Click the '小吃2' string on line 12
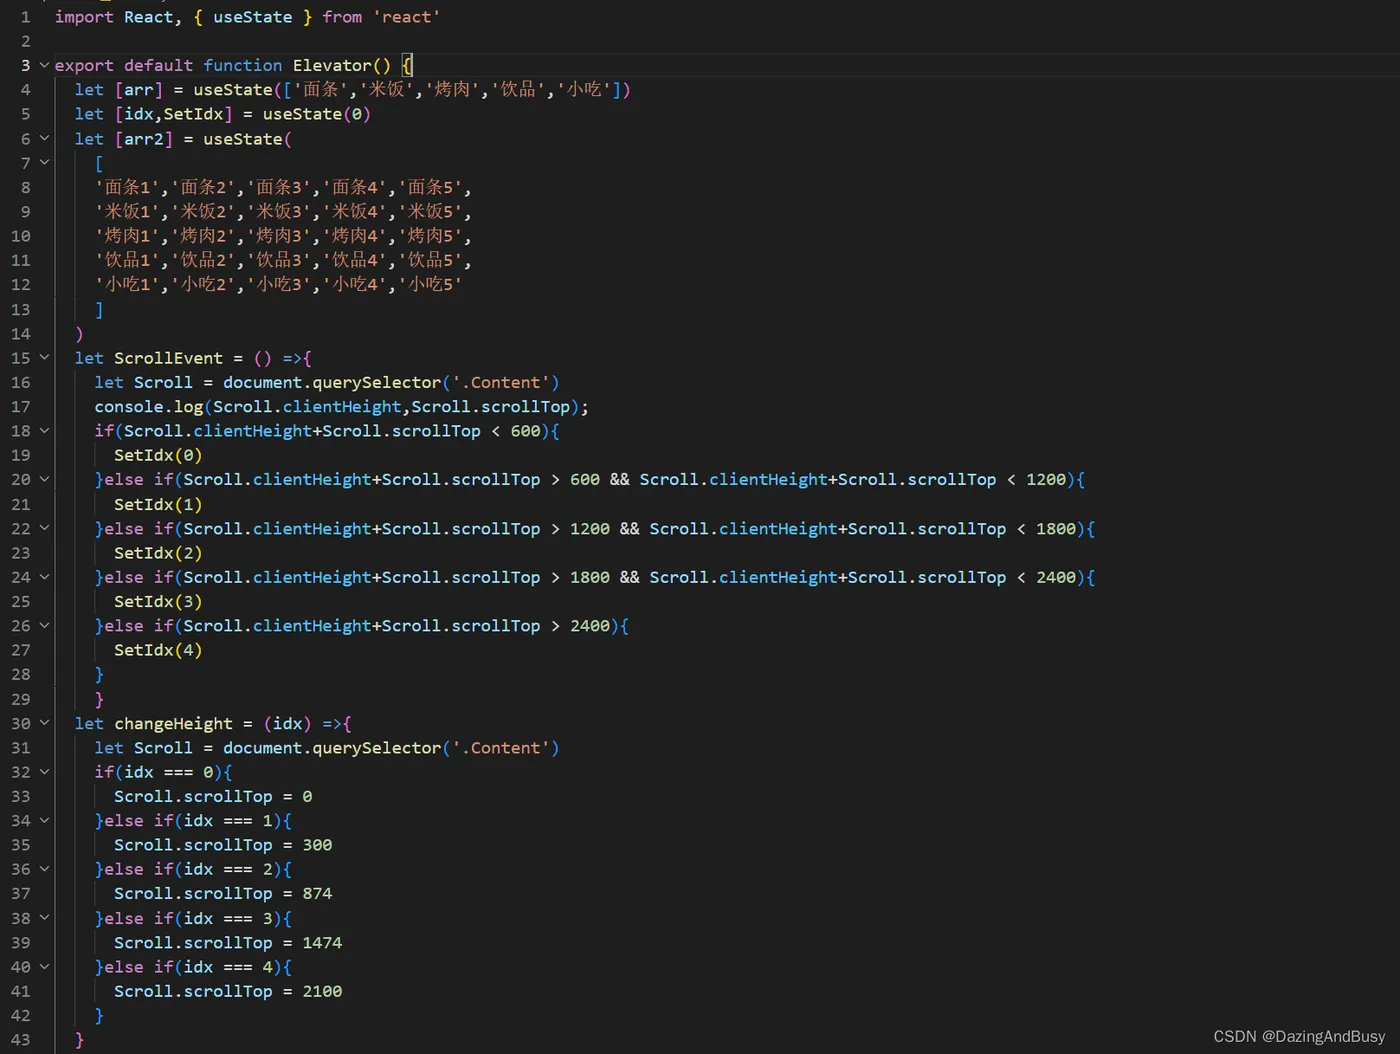Viewport: 1400px width, 1054px height. coord(205,284)
